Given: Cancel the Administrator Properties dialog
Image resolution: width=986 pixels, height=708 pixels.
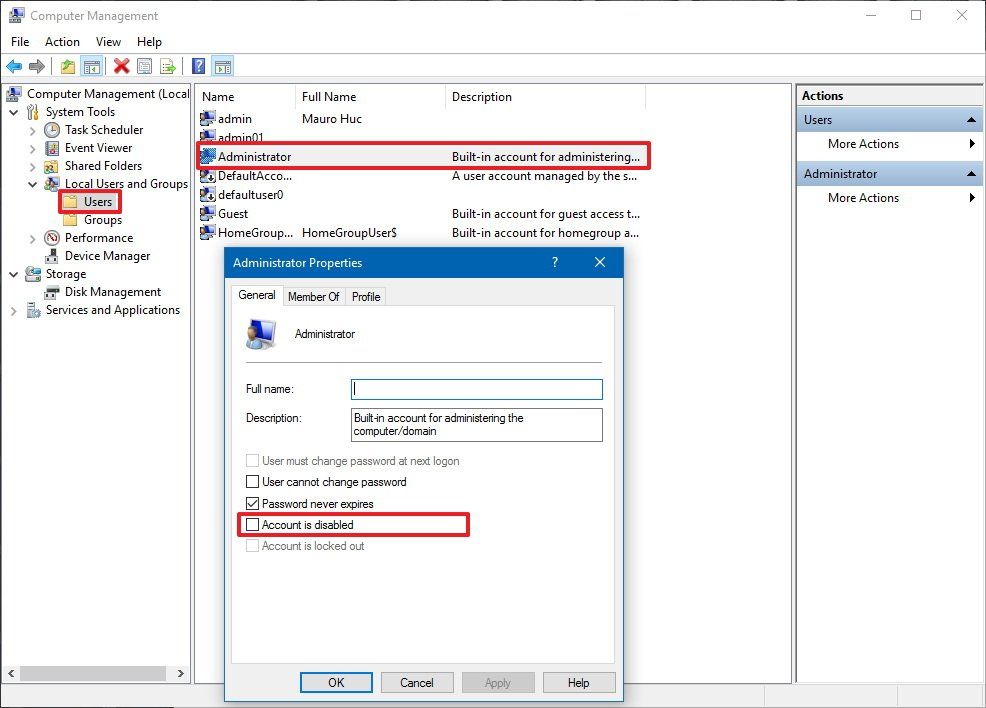Looking at the screenshot, I should click(x=417, y=682).
